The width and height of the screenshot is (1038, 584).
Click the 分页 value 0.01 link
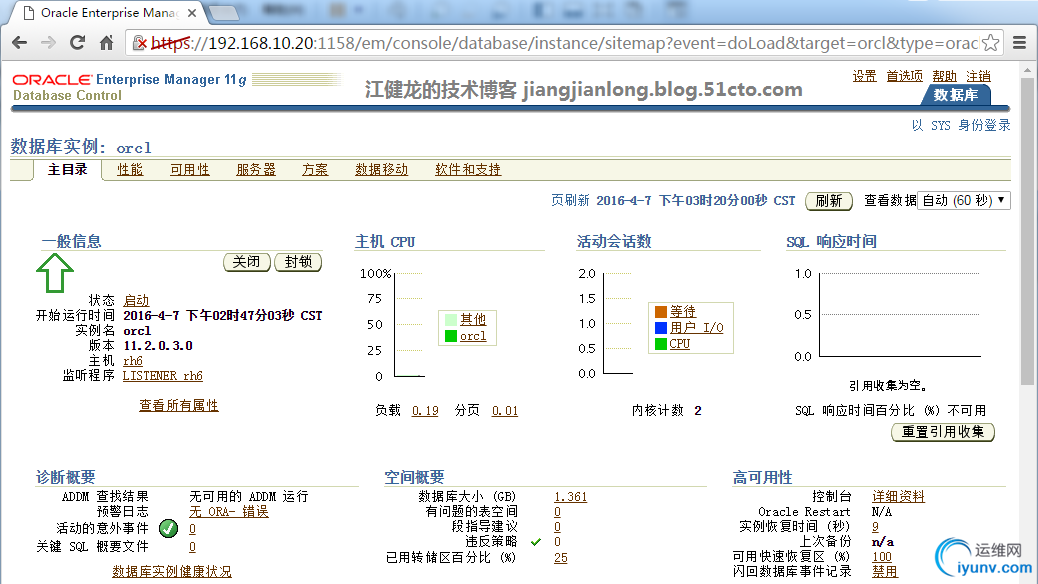click(x=504, y=411)
